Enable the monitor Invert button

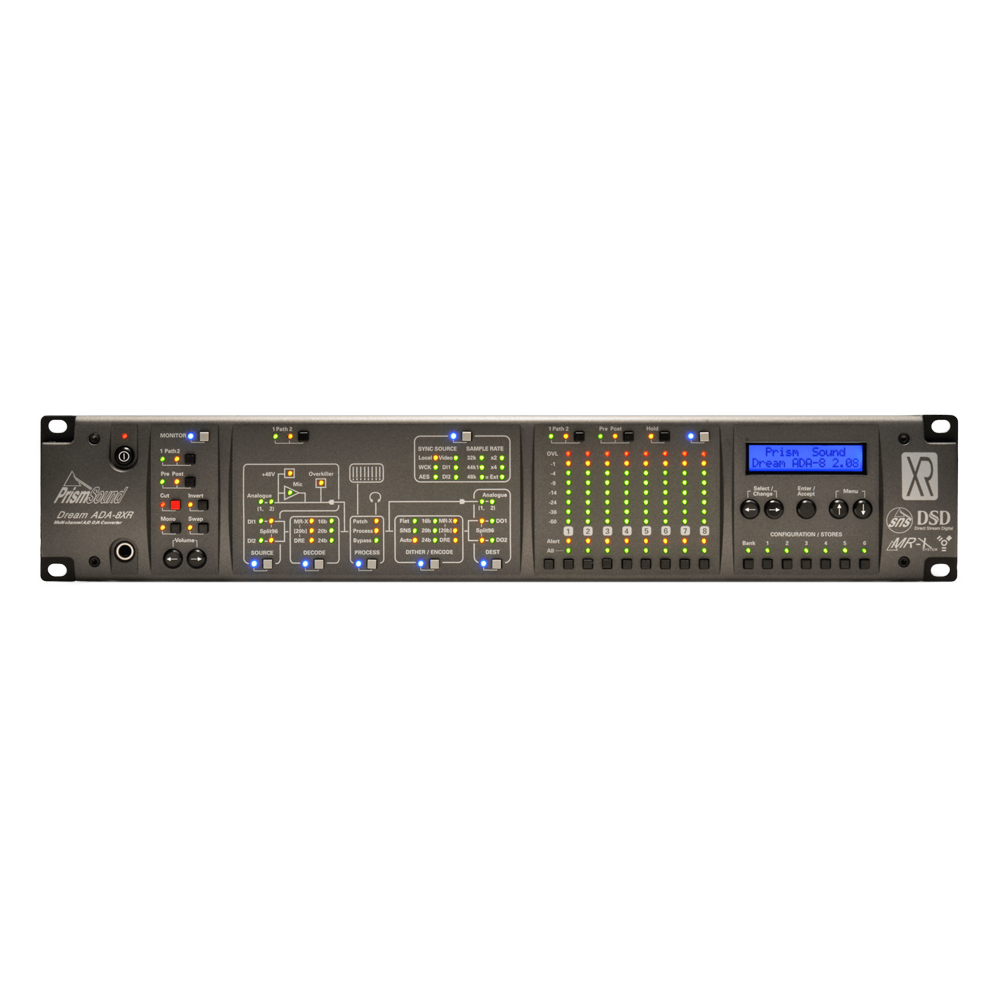pyautogui.click(x=203, y=506)
